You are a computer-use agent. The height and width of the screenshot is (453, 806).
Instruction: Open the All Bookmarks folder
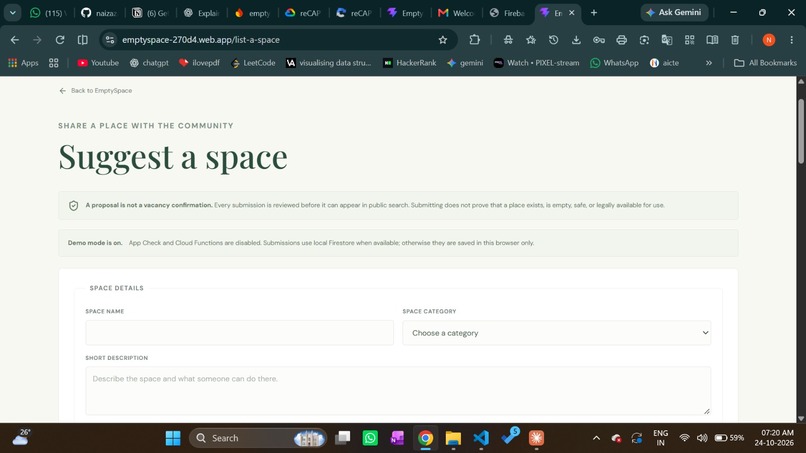765,63
